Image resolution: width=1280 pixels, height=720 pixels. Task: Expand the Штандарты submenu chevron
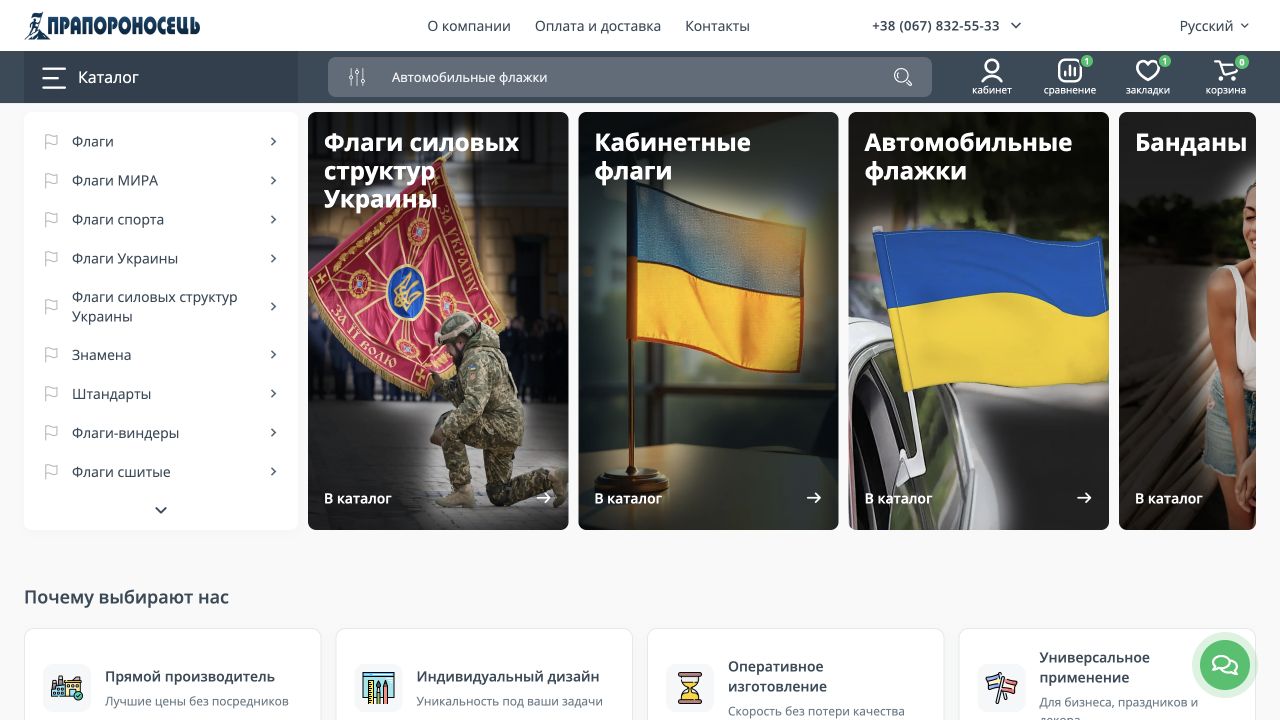click(273, 394)
